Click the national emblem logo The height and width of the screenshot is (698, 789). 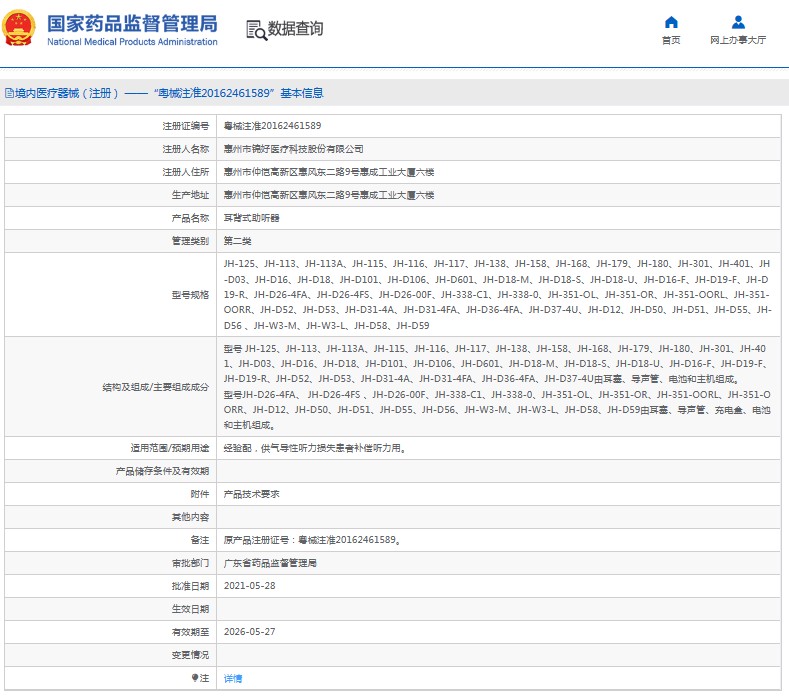[19, 28]
